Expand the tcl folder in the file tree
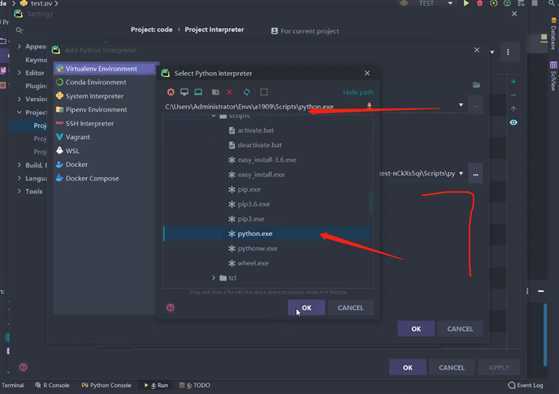 [x=213, y=277]
